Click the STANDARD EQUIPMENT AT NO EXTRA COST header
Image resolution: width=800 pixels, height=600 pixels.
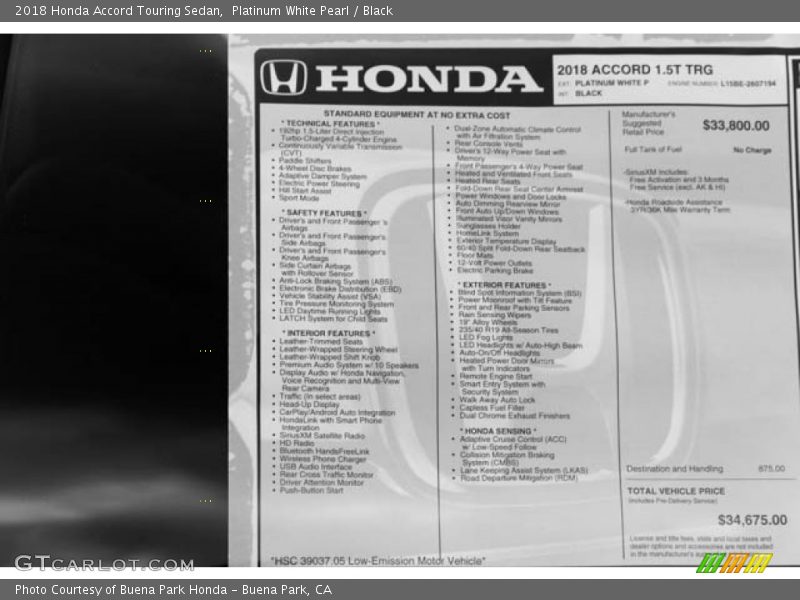(416, 115)
